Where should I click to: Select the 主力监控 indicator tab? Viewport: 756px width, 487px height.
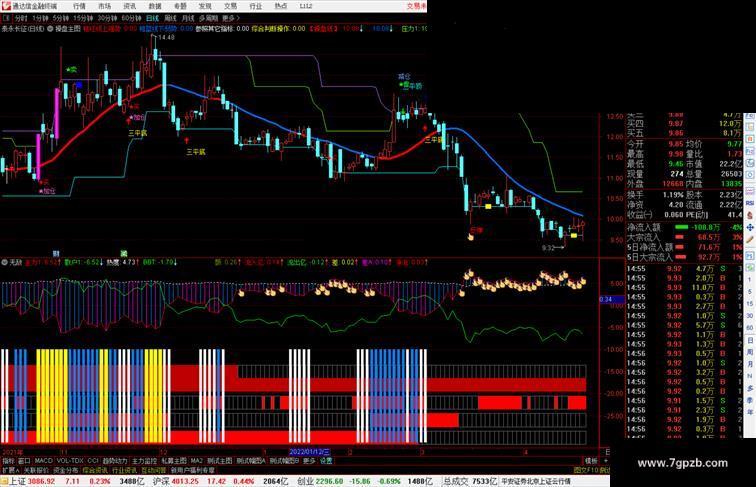(144, 461)
